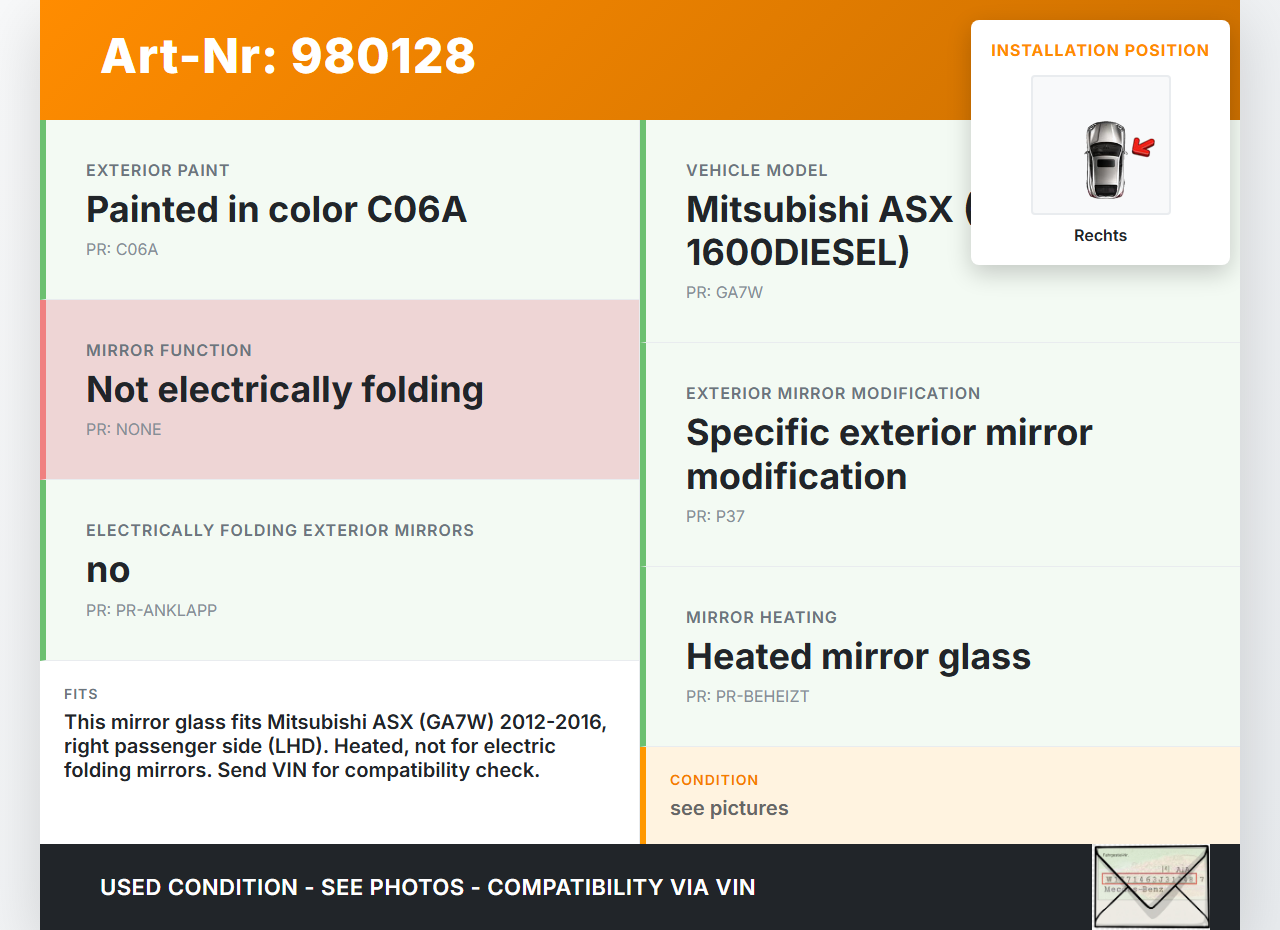Click the PR: GA7W code text
This screenshot has width=1280, height=930.
pyautogui.click(x=724, y=293)
